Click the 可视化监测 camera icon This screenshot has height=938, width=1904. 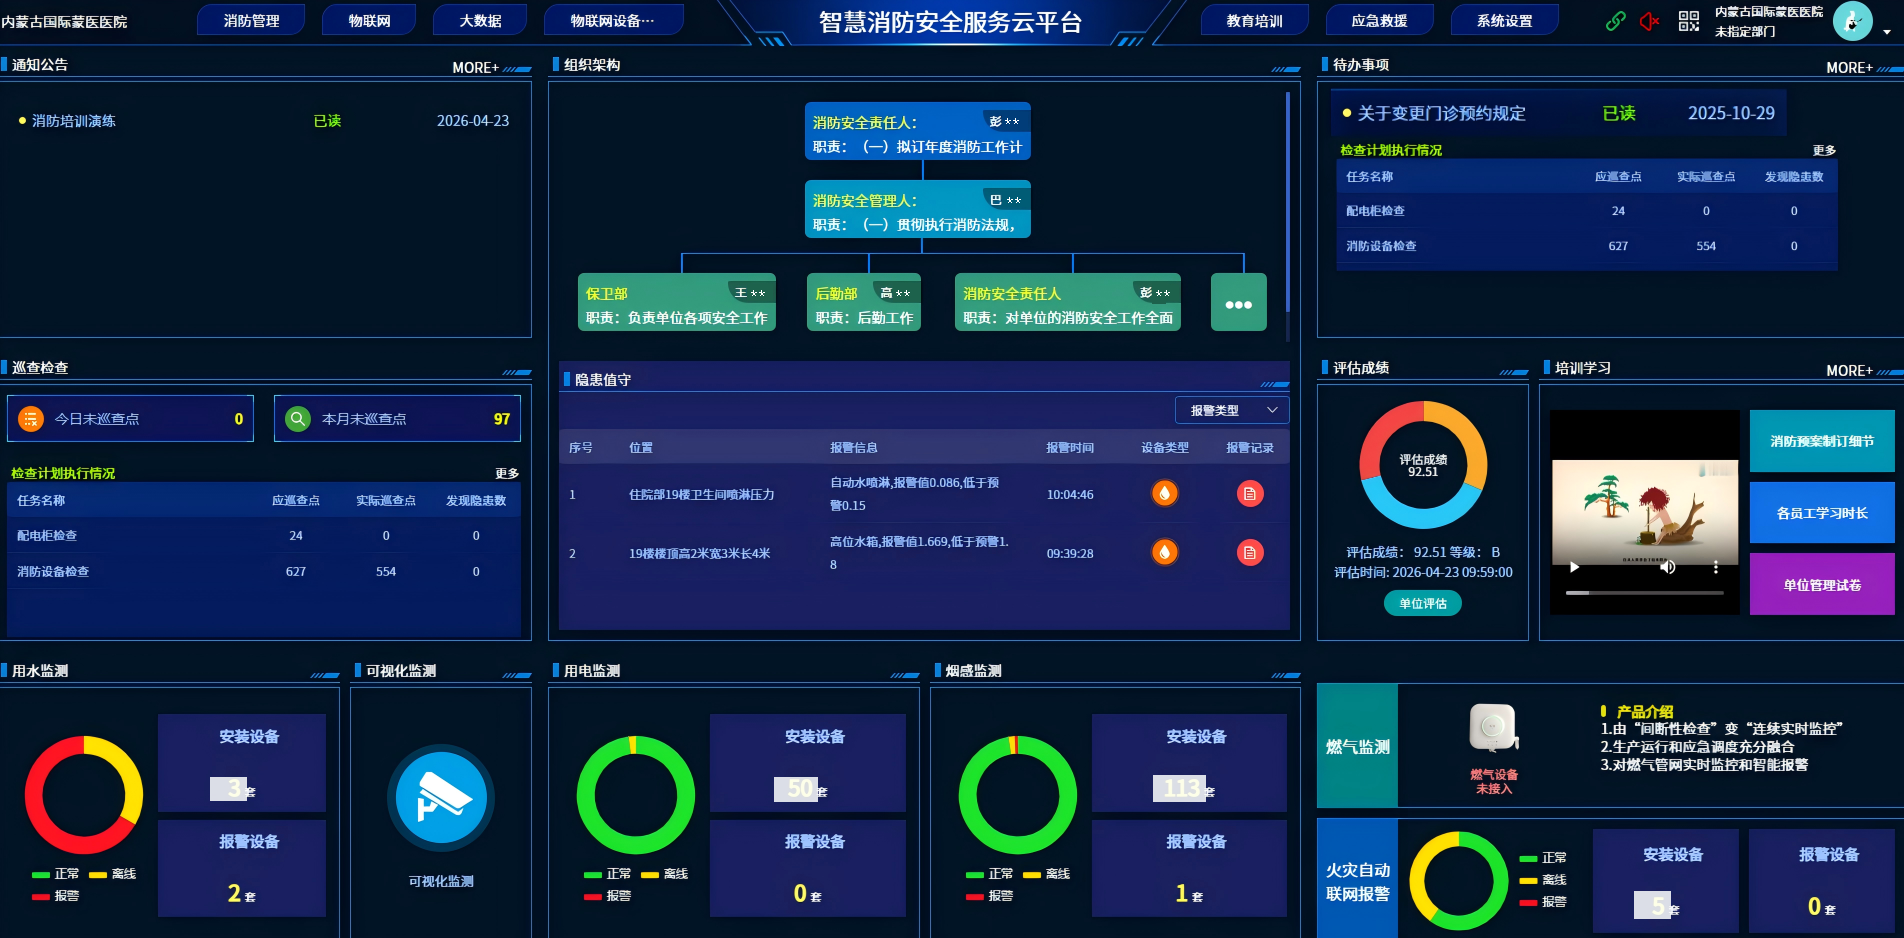pyautogui.click(x=441, y=798)
